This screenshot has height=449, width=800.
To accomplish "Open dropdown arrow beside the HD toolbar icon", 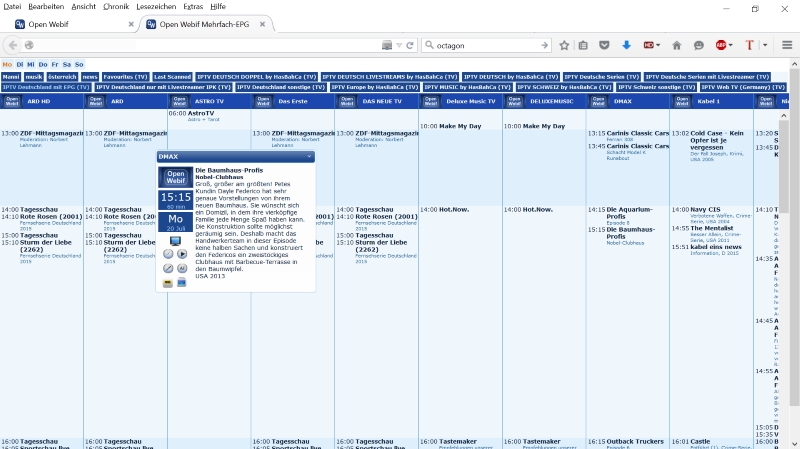I will [658, 45].
